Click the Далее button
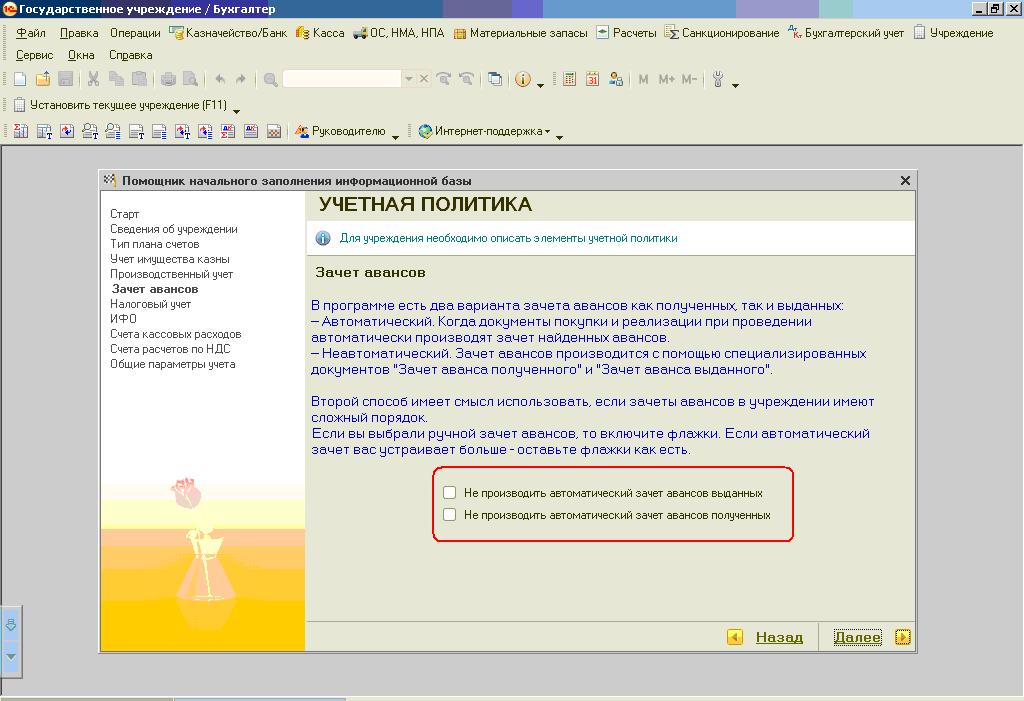Viewport: 1024px width, 701px height. click(x=857, y=637)
